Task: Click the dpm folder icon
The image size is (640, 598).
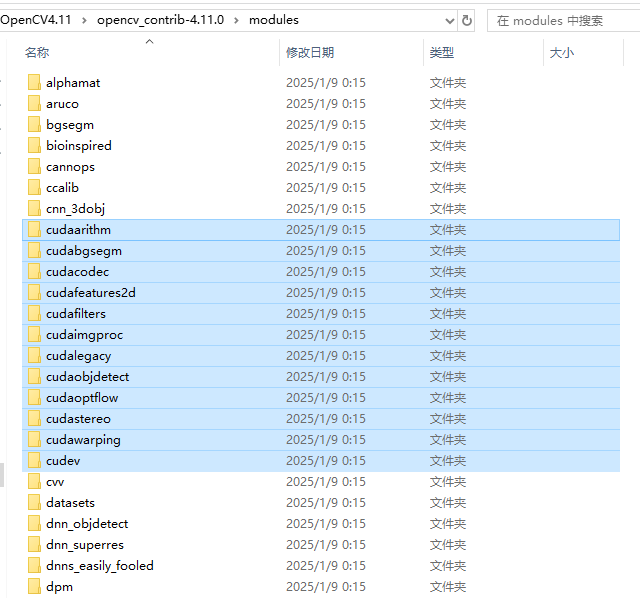Action: [34, 587]
